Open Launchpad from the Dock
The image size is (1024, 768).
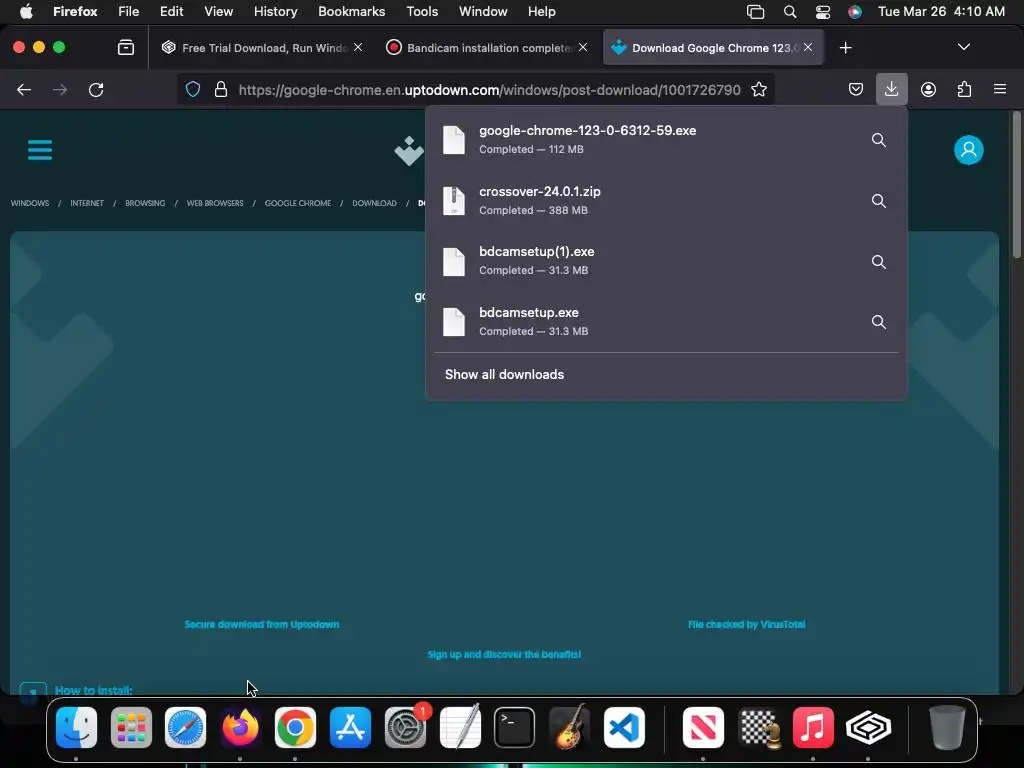click(x=131, y=728)
